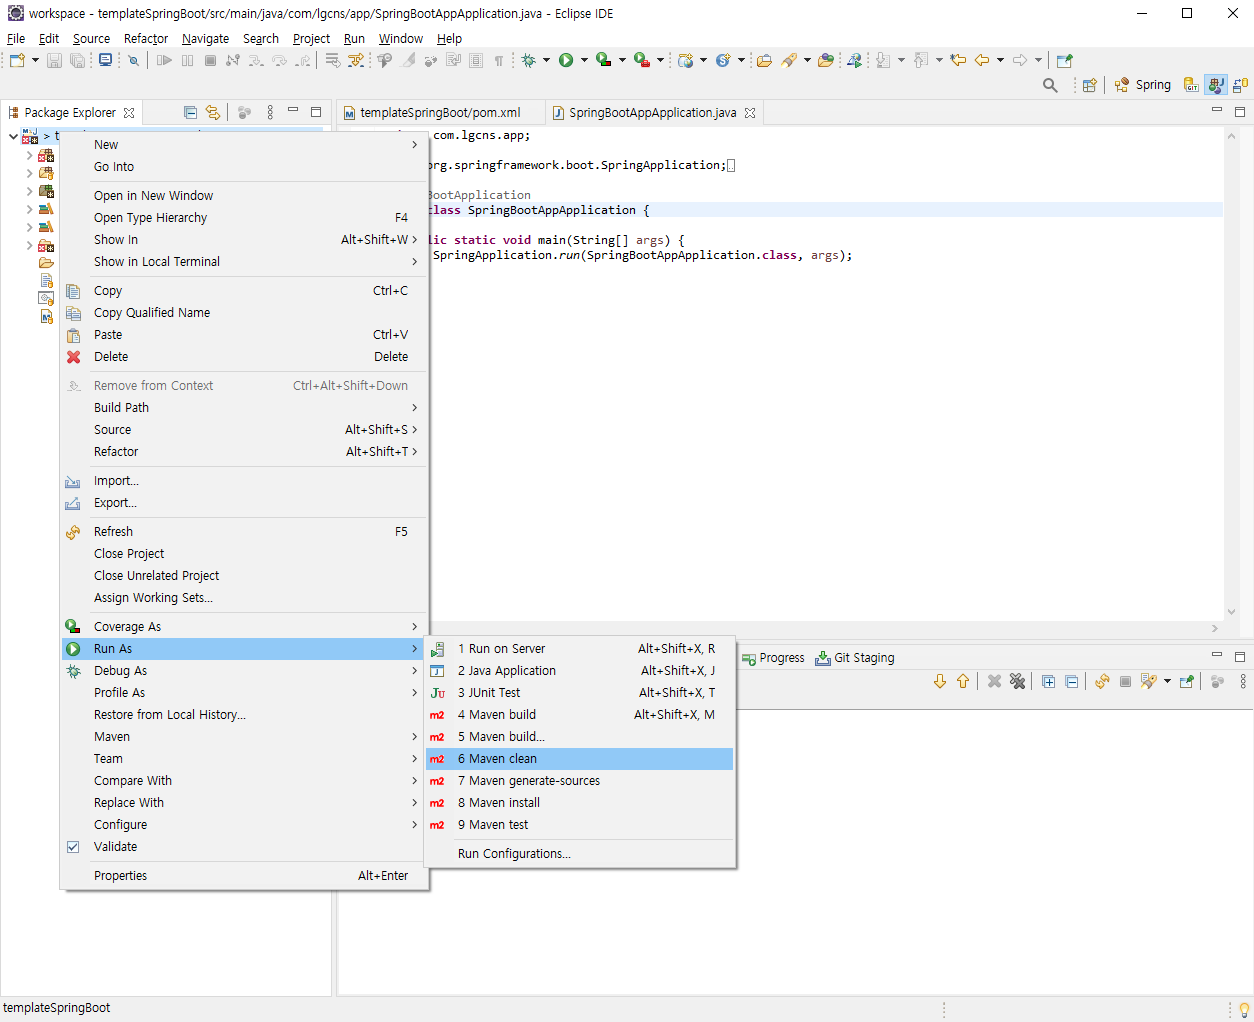Click the Open Perspective icon
The image size is (1254, 1022).
point(1090,85)
